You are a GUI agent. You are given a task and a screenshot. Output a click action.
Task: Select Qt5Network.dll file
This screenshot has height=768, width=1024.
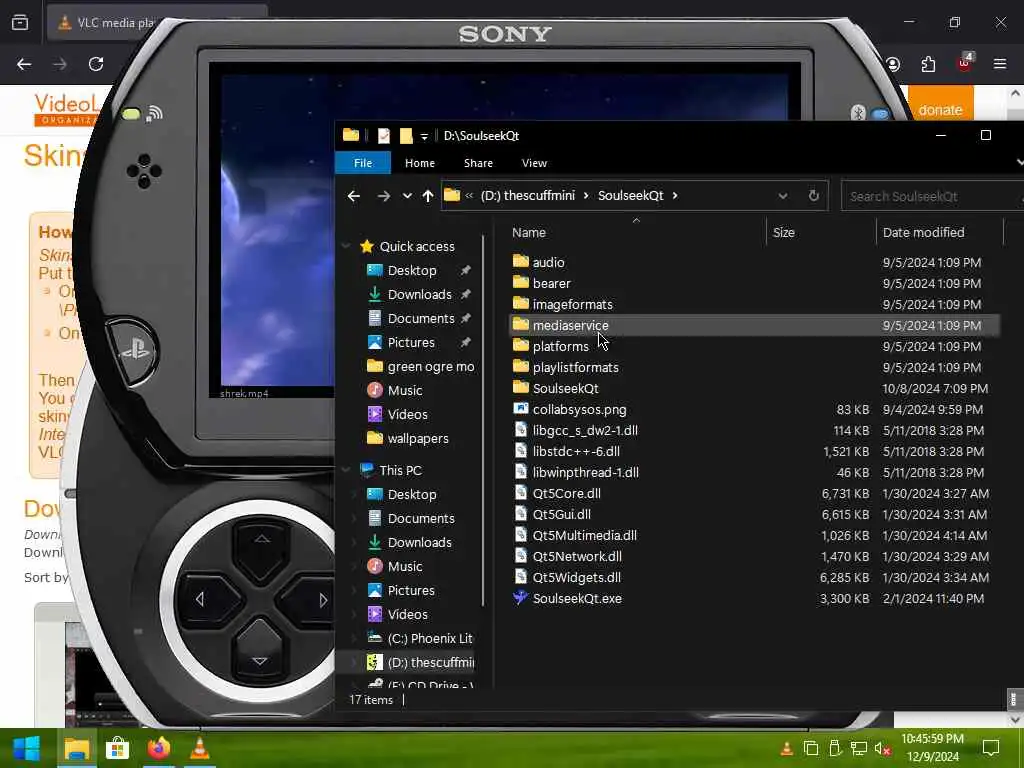coord(577,556)
